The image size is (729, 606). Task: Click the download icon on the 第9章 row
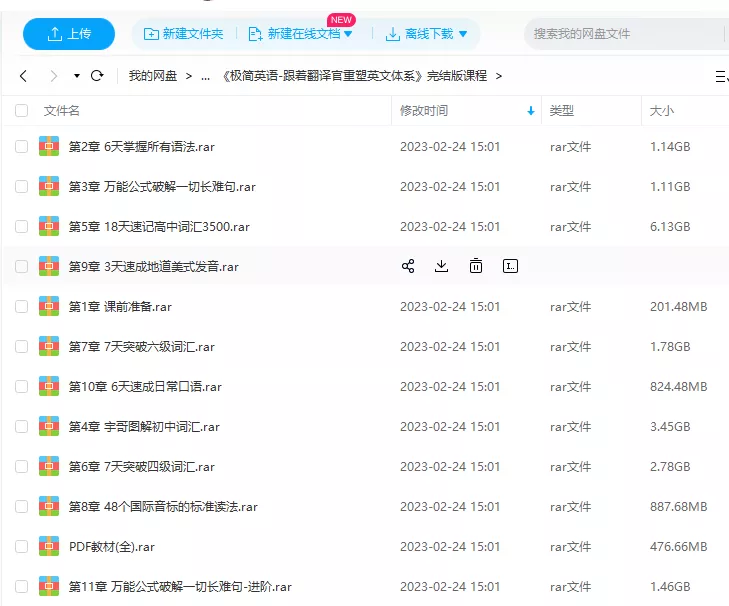coord(441,266)
